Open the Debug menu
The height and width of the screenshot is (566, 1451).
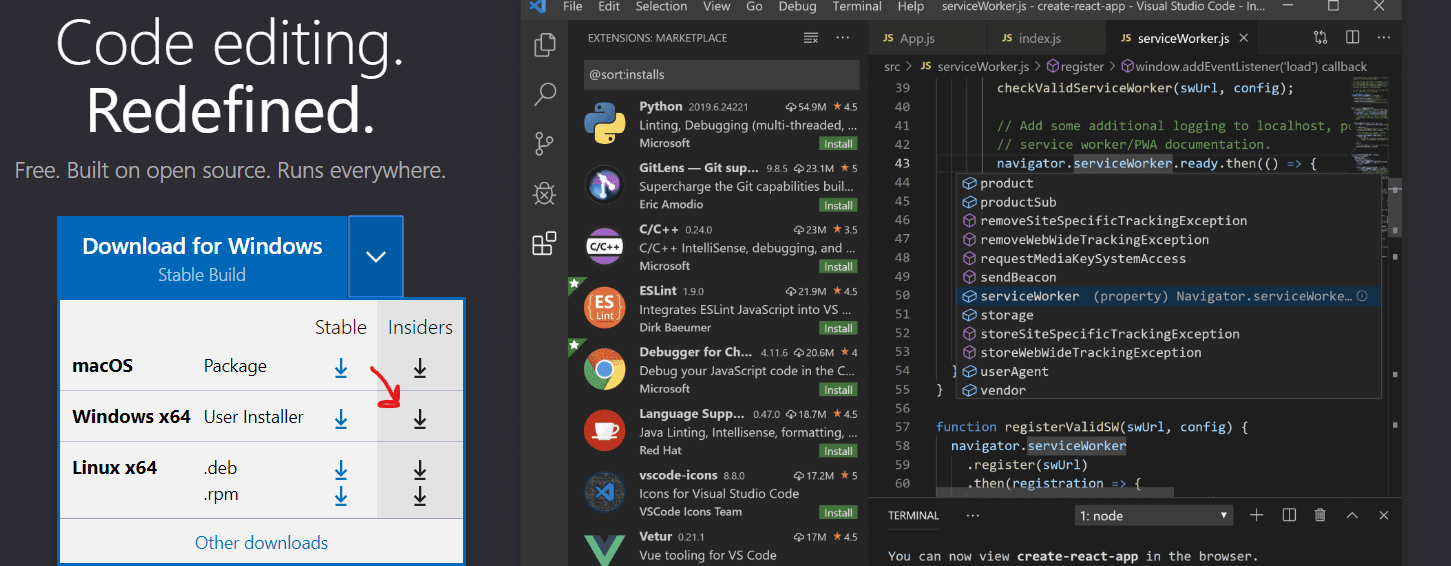pyautogui.click(x=797, y=6)
